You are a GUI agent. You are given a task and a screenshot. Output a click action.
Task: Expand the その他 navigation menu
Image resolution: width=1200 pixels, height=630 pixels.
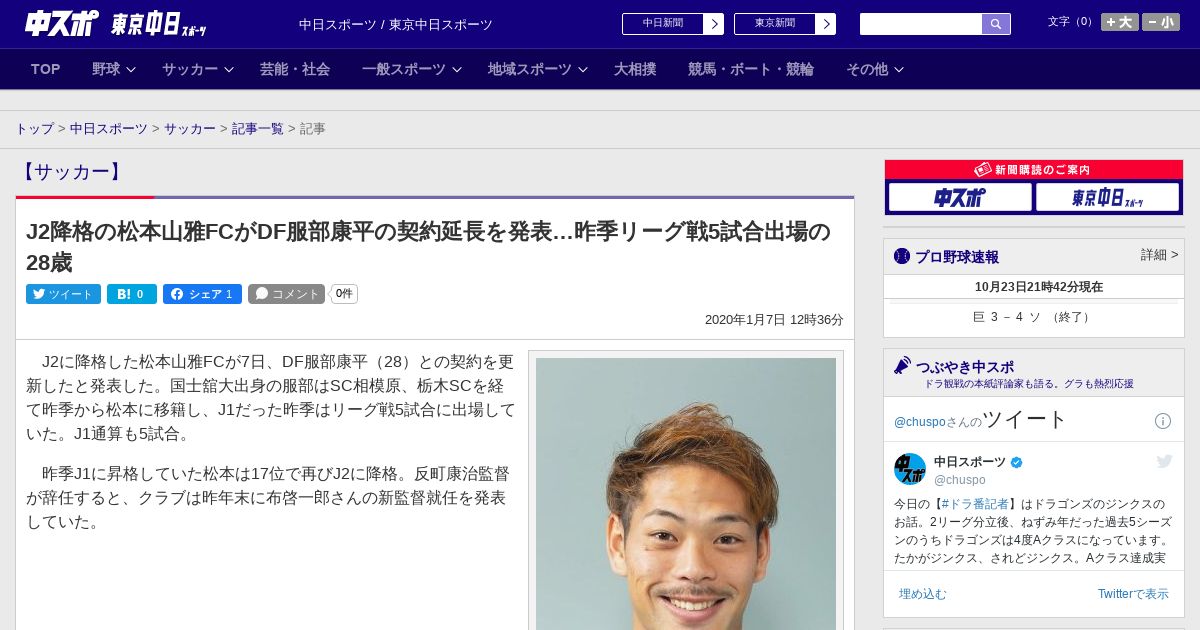(x=875, y=69)
